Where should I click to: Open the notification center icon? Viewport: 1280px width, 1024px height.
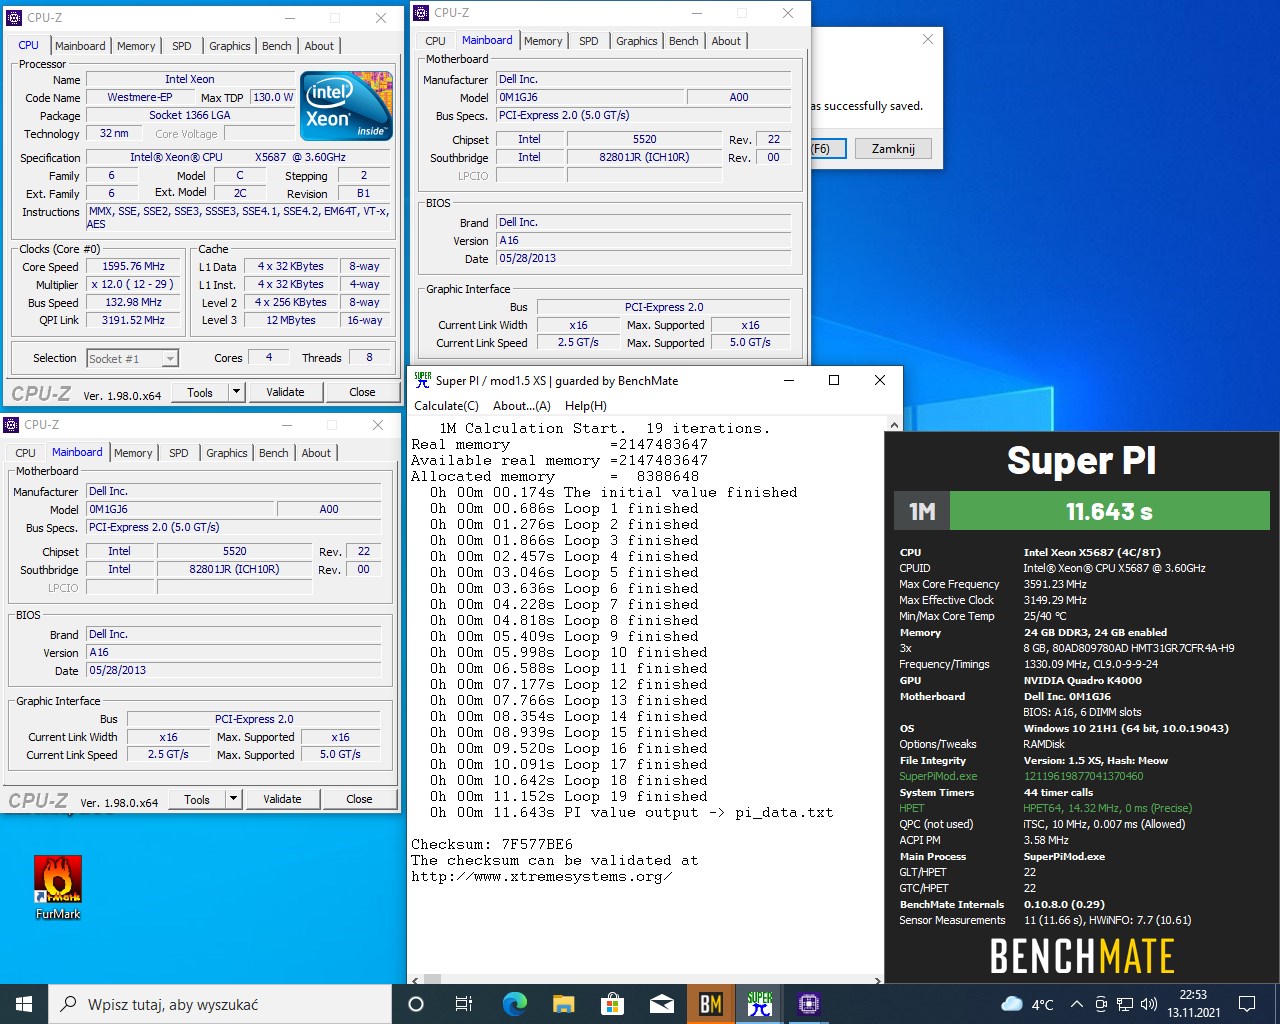[1247, 1004]
